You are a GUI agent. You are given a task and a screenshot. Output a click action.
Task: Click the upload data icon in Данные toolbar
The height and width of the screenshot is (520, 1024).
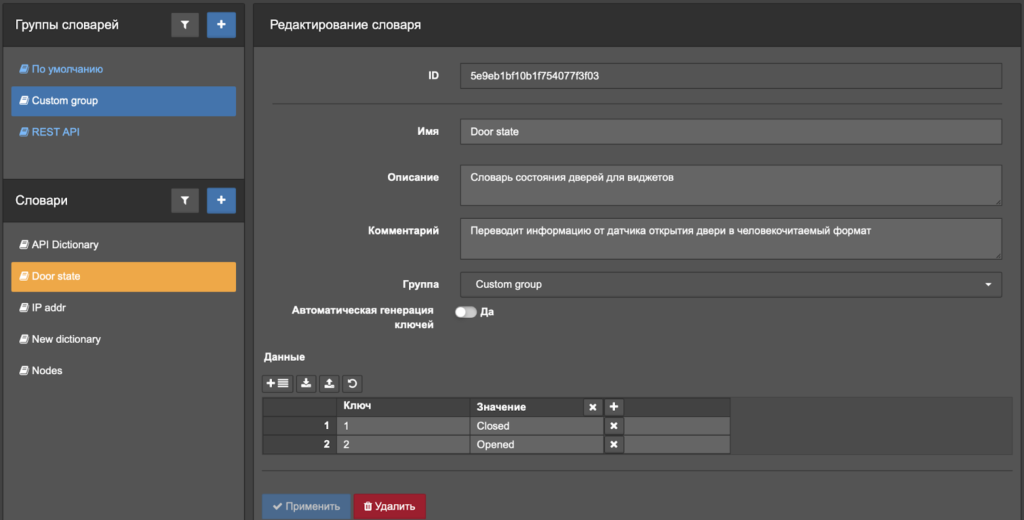[x=329, y=383]
